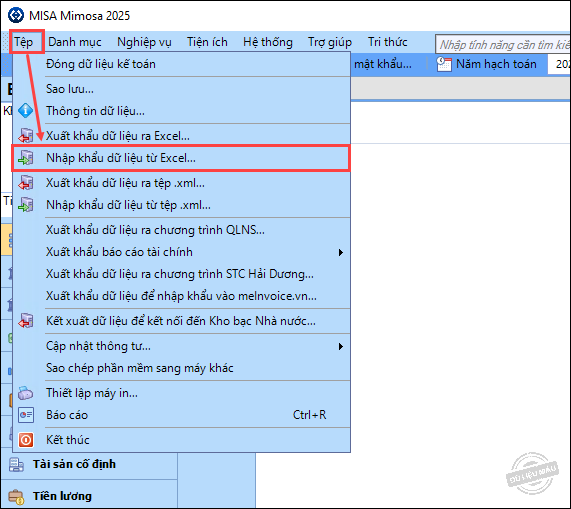Select Đóng dữ liệu kế toán
Screen dimensions: 571x509
coord(181,64)
